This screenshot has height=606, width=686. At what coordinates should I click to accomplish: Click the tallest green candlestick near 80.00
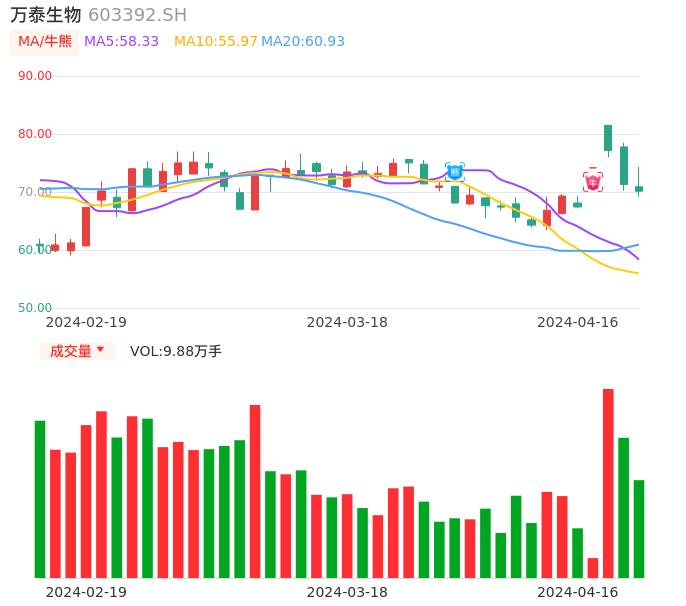tap(608, 138)
